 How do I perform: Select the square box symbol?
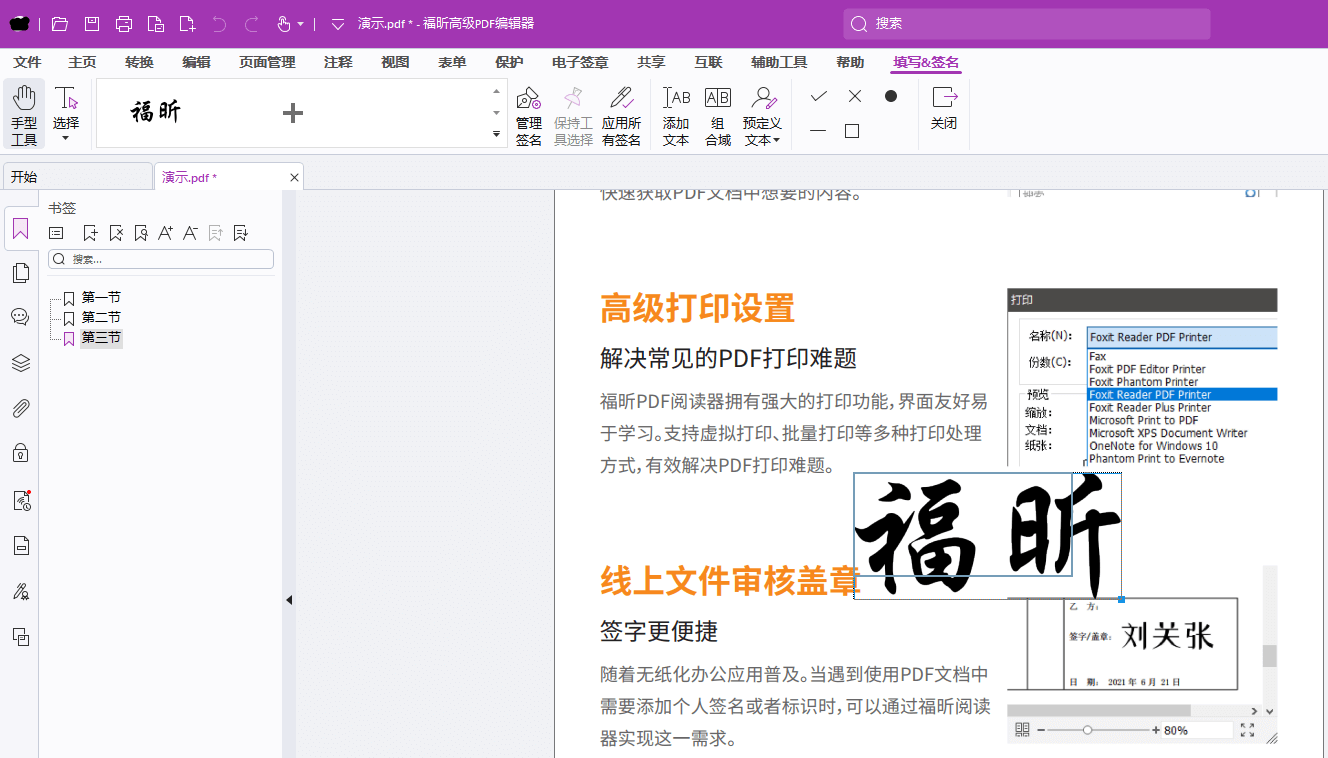click(x=852, y=131)
